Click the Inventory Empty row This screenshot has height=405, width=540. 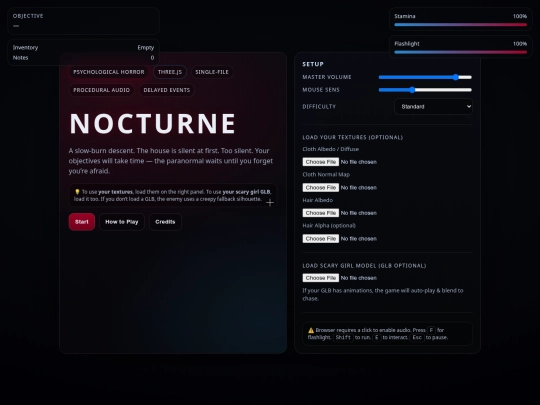point(83,48)
